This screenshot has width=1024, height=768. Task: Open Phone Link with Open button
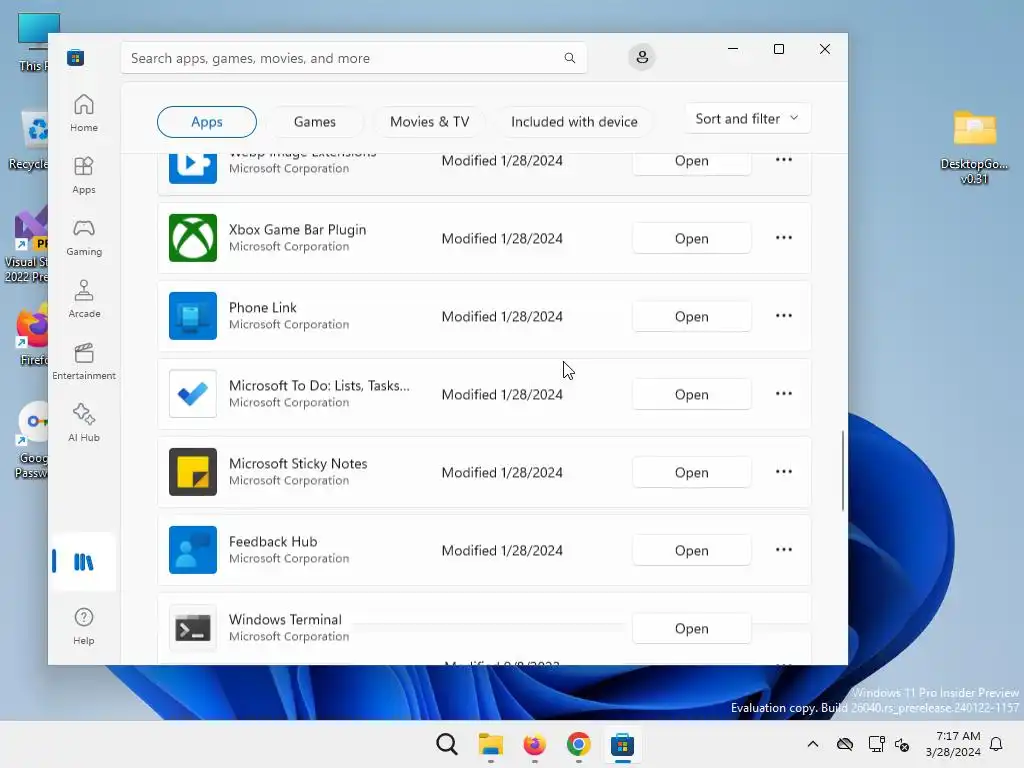click(x=692, y=316)
